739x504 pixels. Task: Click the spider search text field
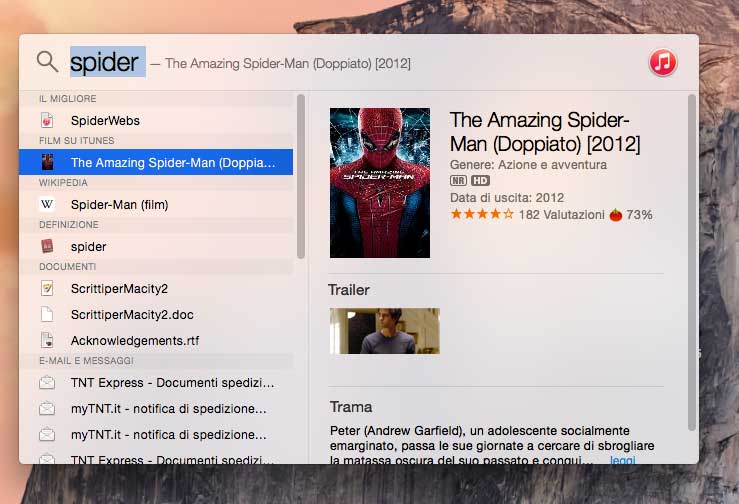point(107,62)
